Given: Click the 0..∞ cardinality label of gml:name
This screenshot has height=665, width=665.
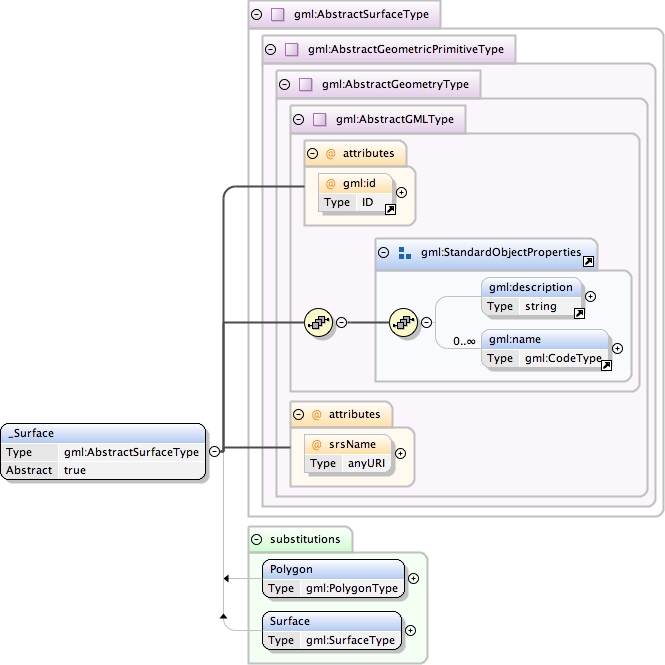Looking at the screenshot, I should (464, 341).
